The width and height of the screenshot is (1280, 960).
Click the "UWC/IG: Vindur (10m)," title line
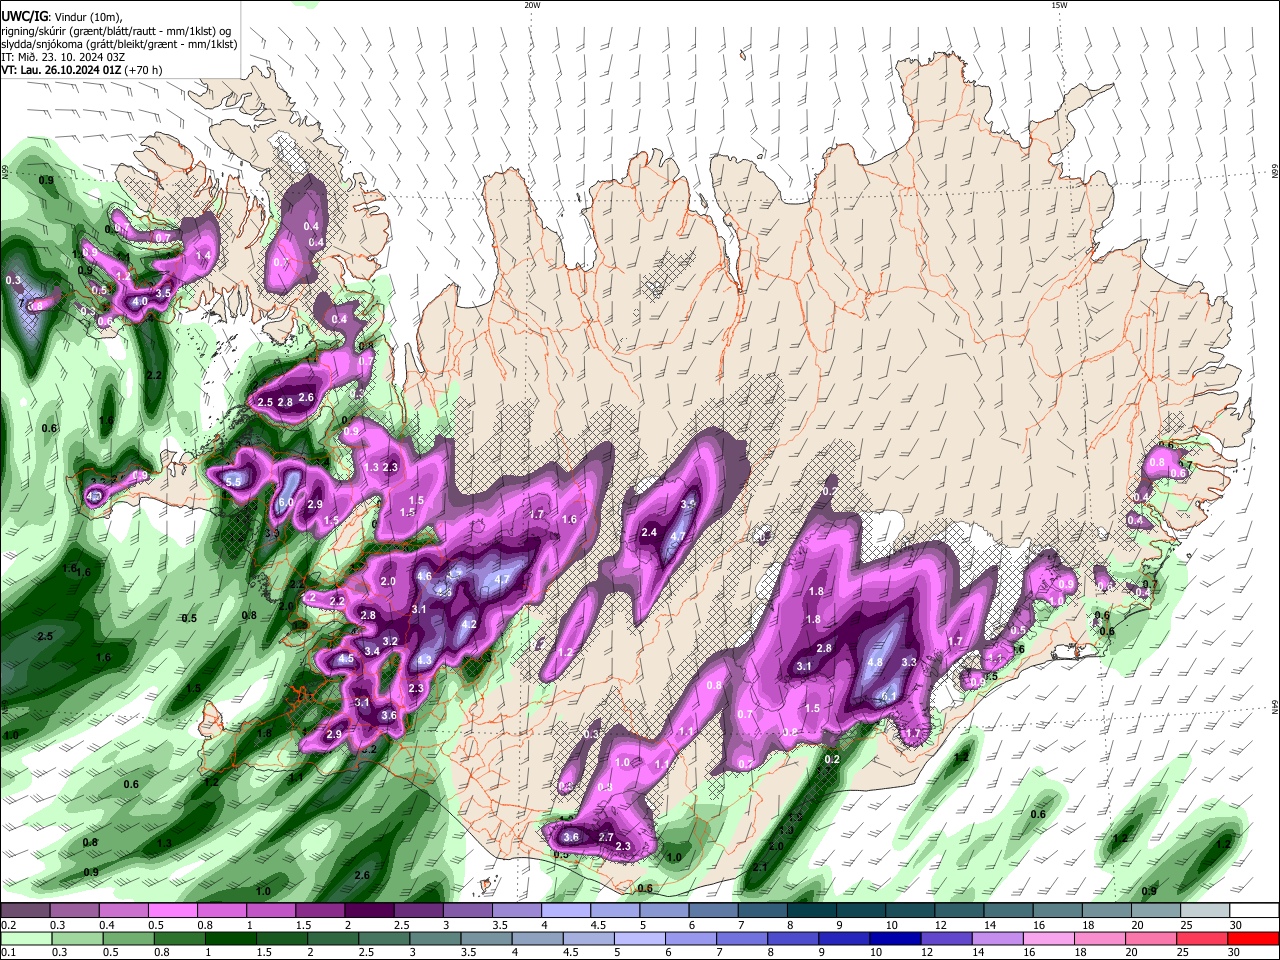[61, 16]
